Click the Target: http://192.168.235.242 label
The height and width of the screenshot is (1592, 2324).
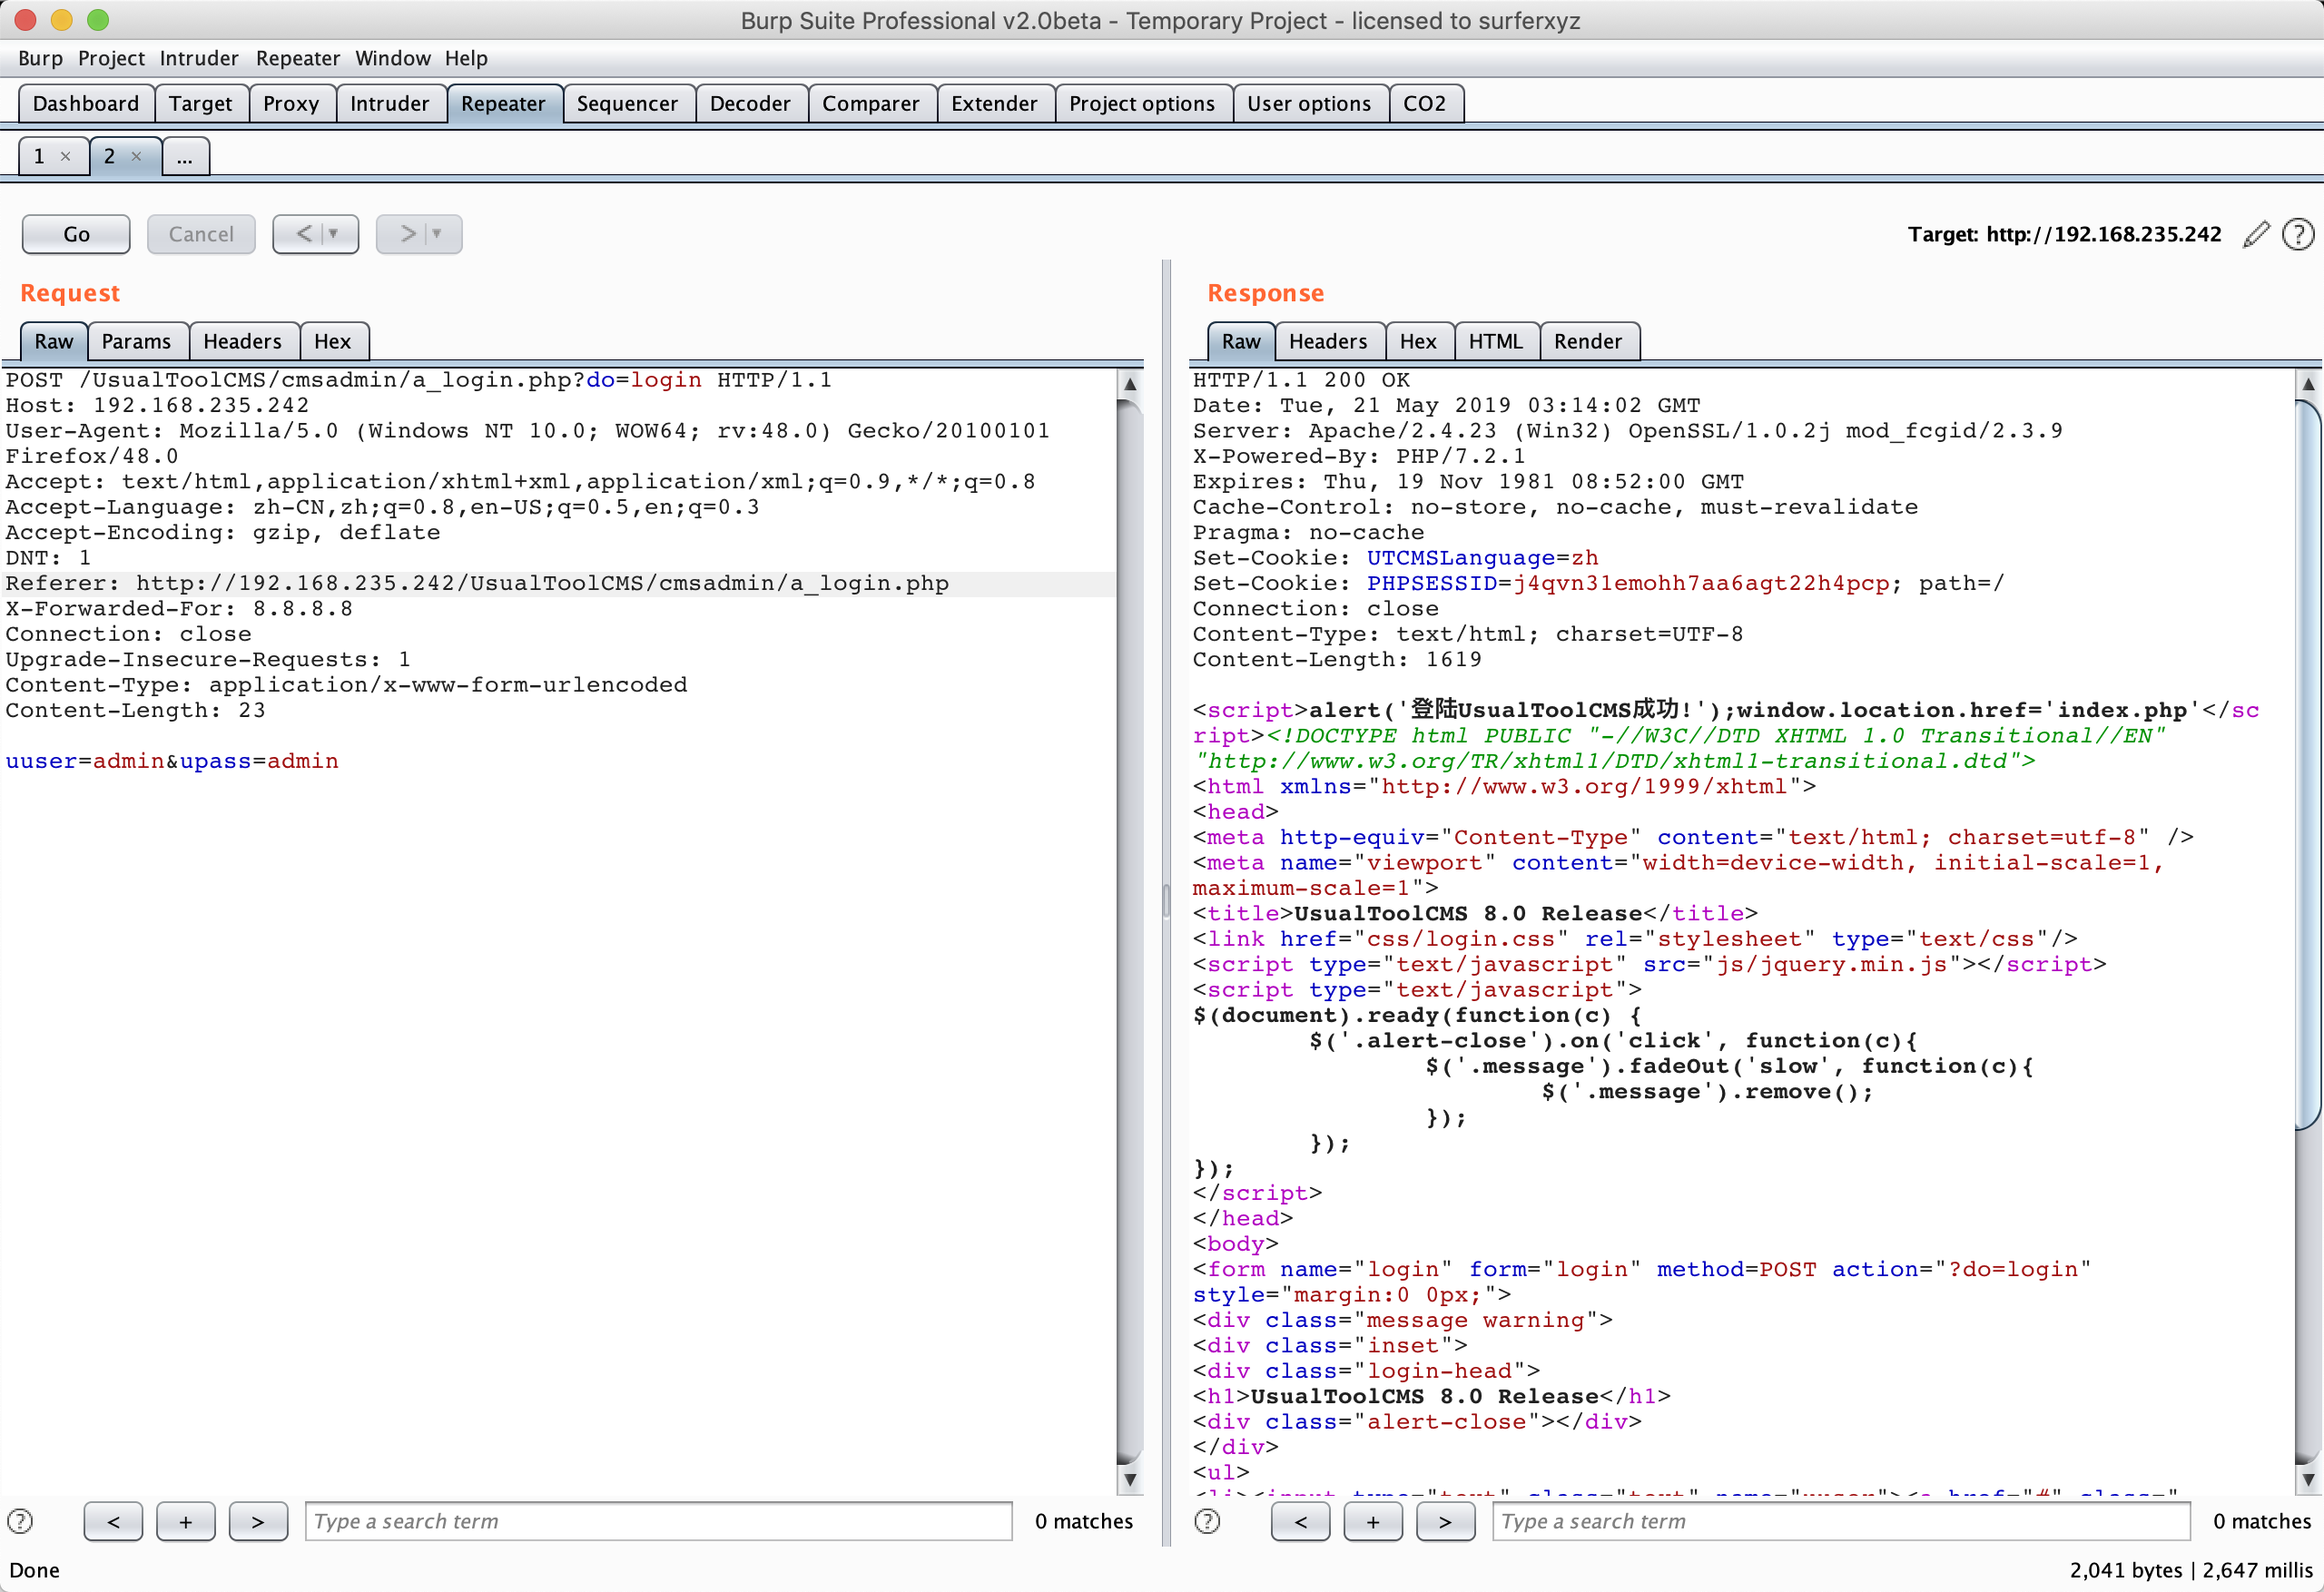point(2064,234)
